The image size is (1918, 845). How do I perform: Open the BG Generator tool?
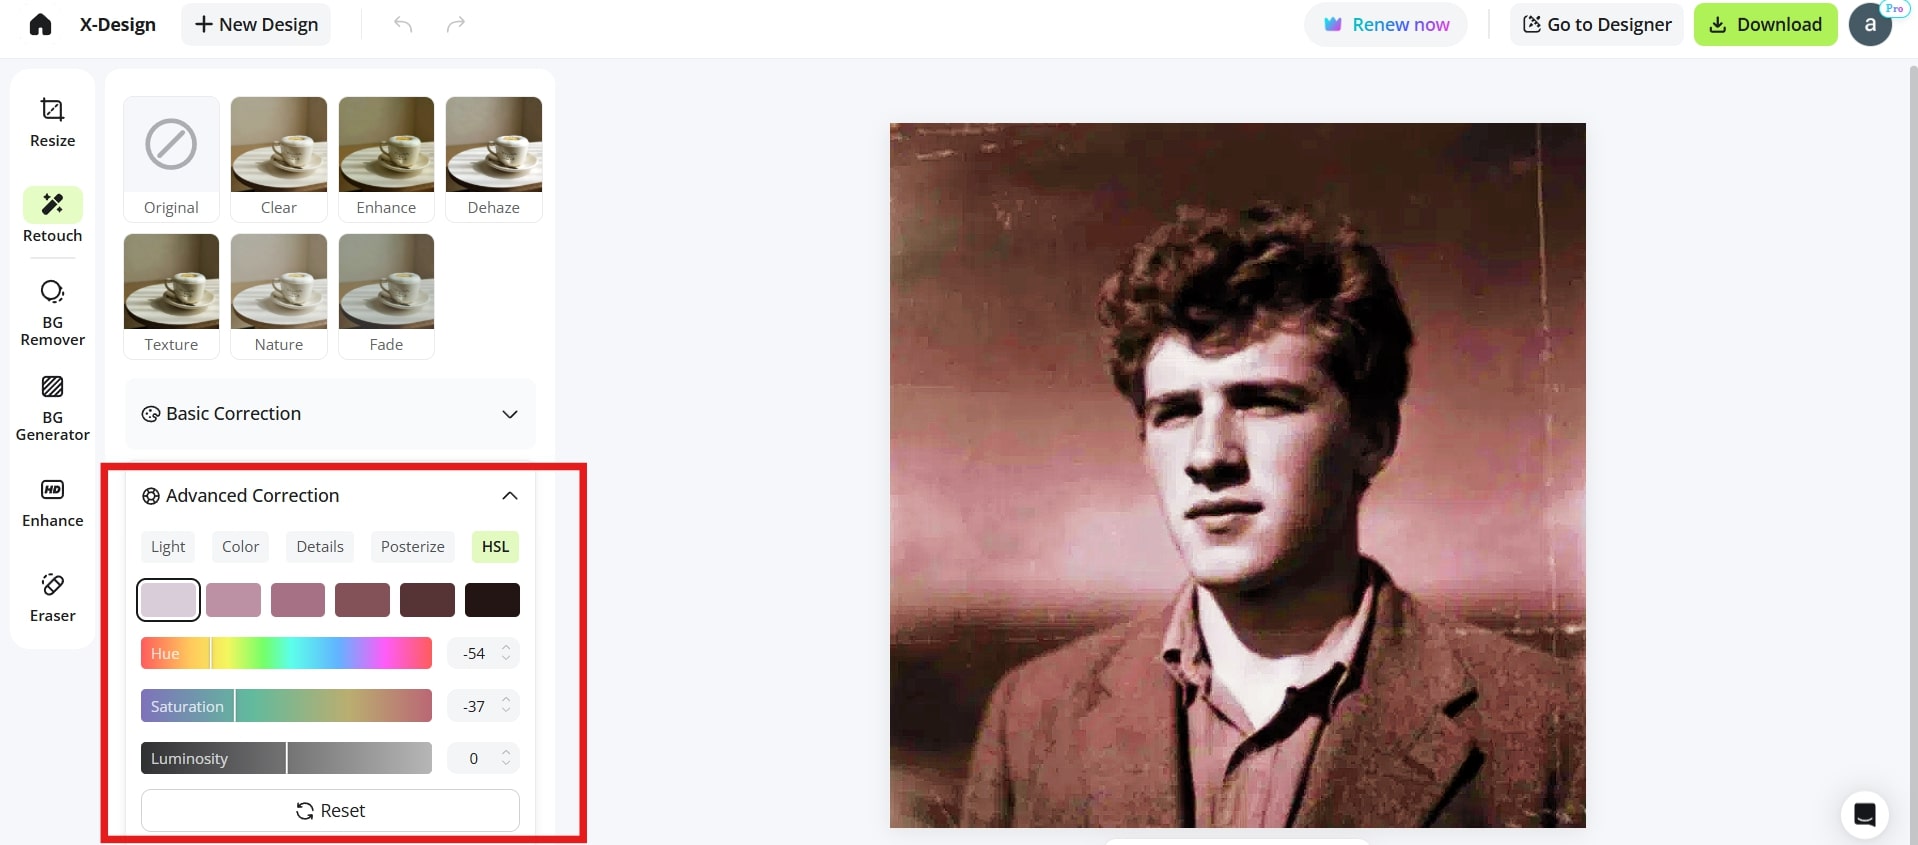click(52, 408)
